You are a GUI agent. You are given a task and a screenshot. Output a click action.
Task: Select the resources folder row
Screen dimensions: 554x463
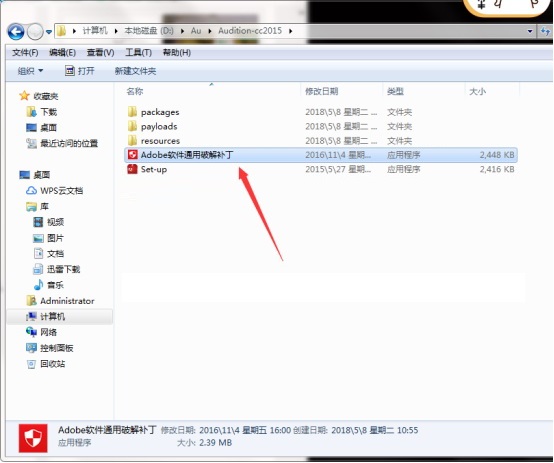coord(321,141)
